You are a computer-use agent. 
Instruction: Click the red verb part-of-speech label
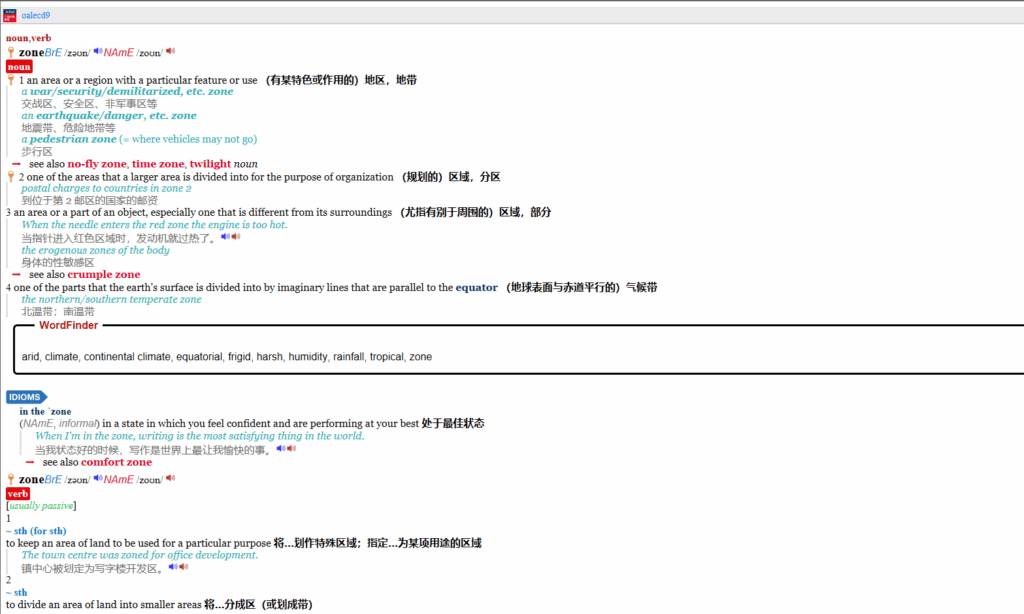click(18, 493)
